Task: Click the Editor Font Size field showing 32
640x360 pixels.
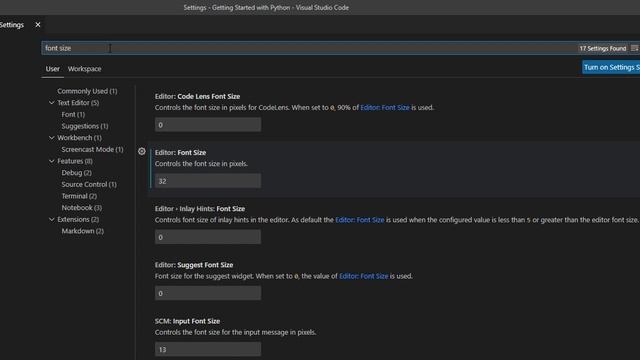Action: [x=208, y=181]
